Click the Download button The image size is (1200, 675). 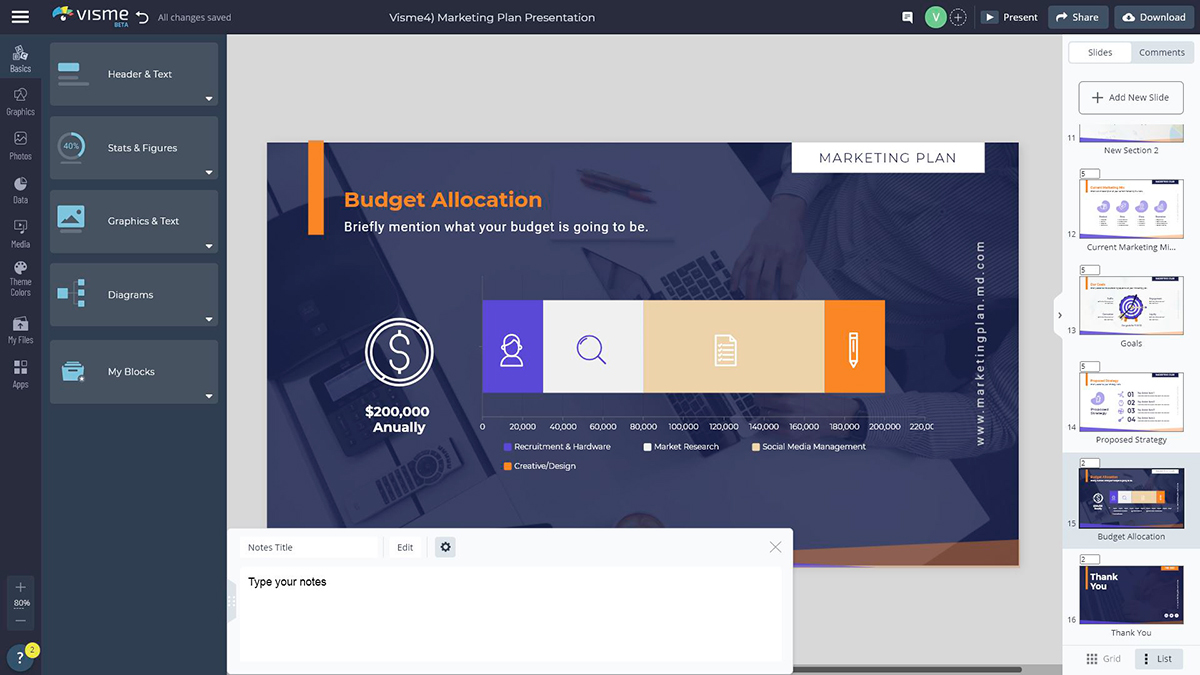tap(1154, 17)
